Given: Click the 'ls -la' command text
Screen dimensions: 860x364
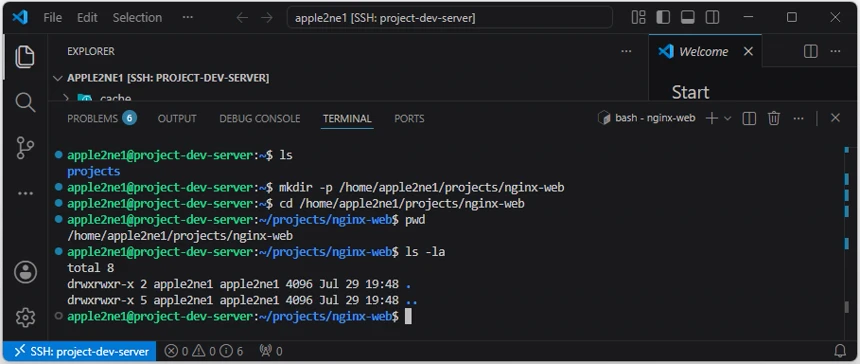Looking at the screenshot, I should (x=425, y=252).
